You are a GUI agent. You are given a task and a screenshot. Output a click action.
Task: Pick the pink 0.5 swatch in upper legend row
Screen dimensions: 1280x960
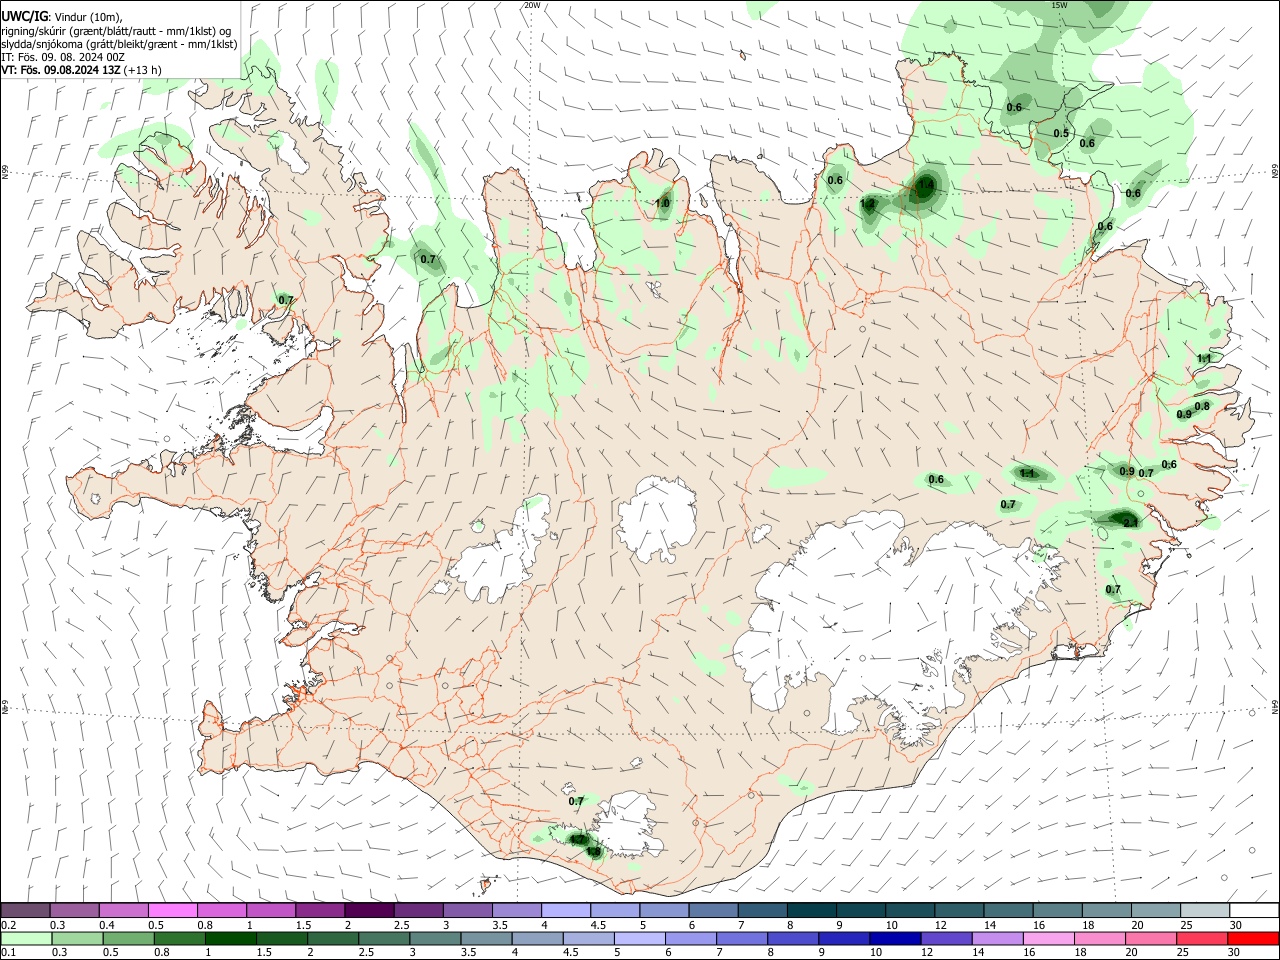pyautogui.click(x=172, y=911)
